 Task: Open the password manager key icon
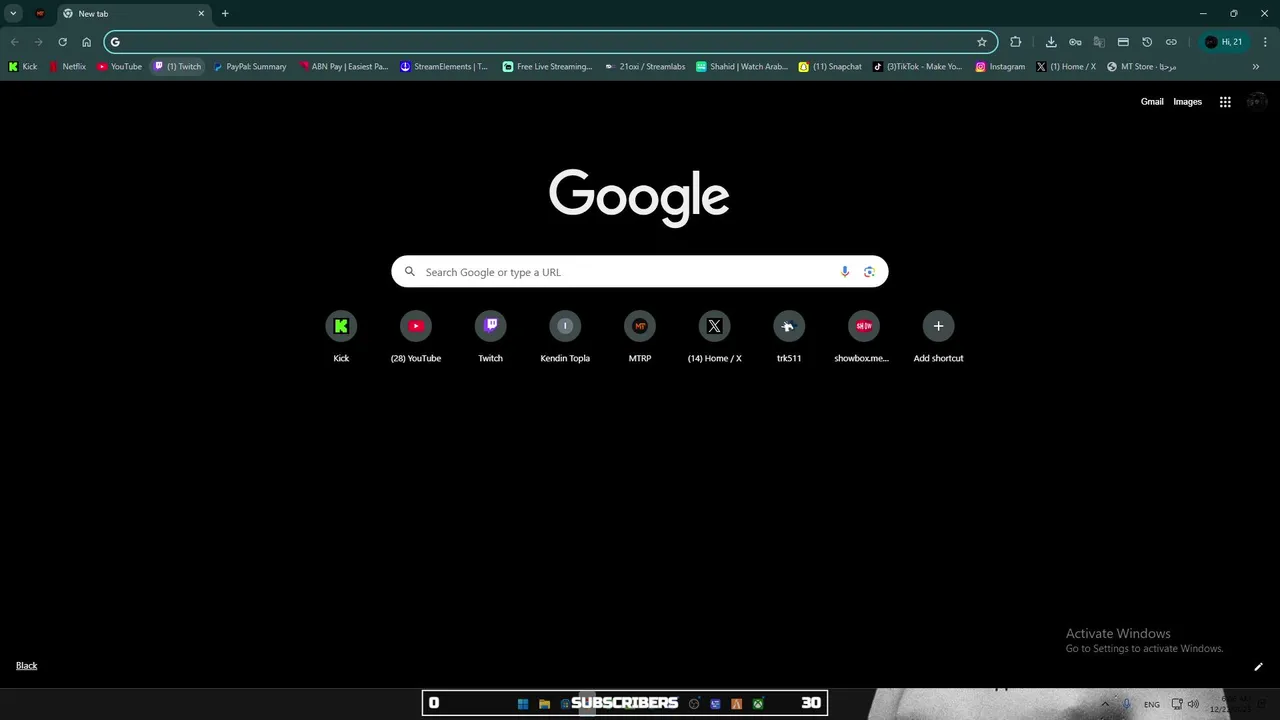coord(1075,42)
